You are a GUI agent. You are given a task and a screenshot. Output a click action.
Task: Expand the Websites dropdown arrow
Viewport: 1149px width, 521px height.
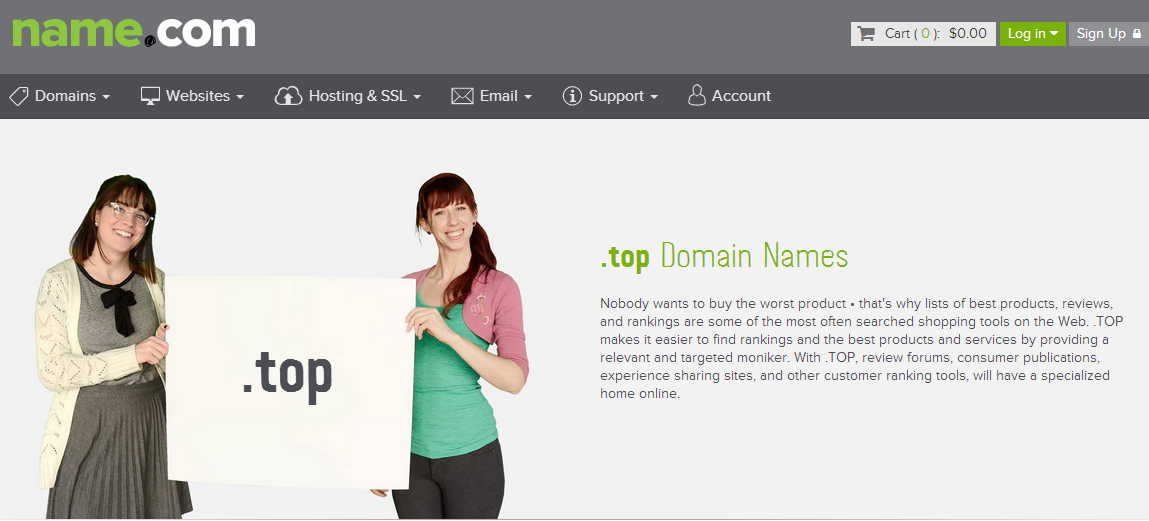pos(240,97)
